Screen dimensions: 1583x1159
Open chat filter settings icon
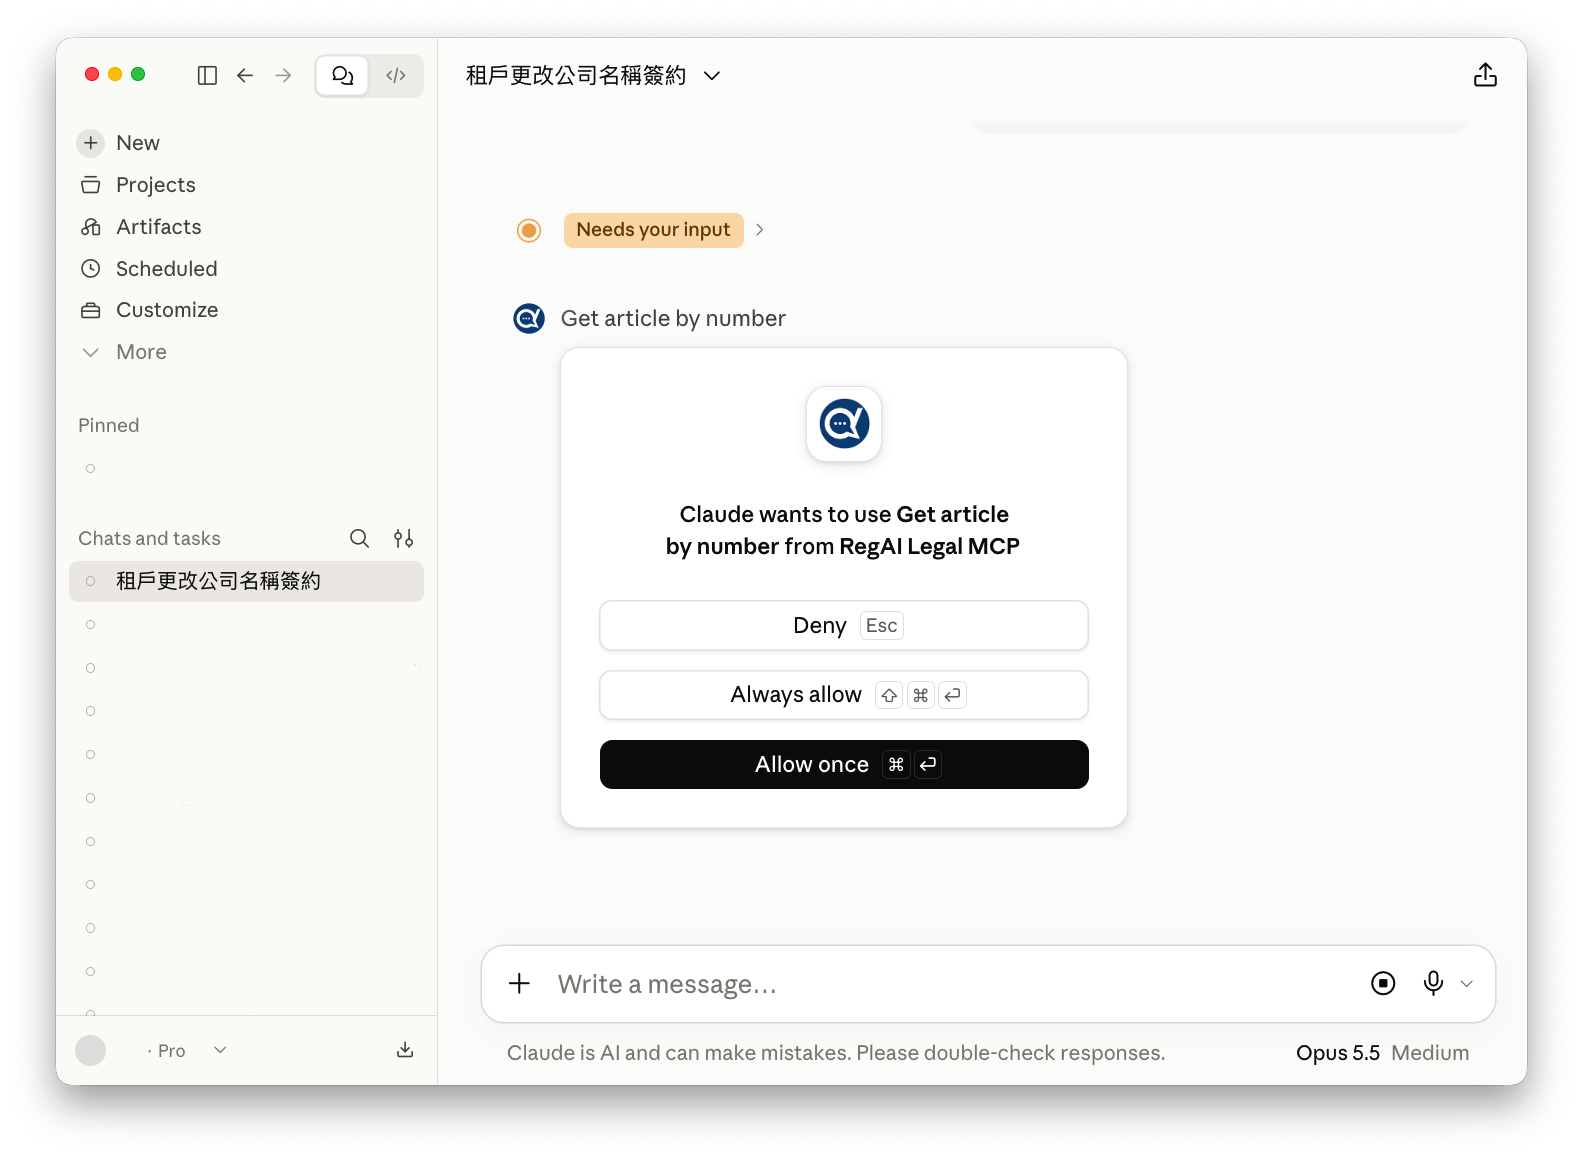[403, 539]
